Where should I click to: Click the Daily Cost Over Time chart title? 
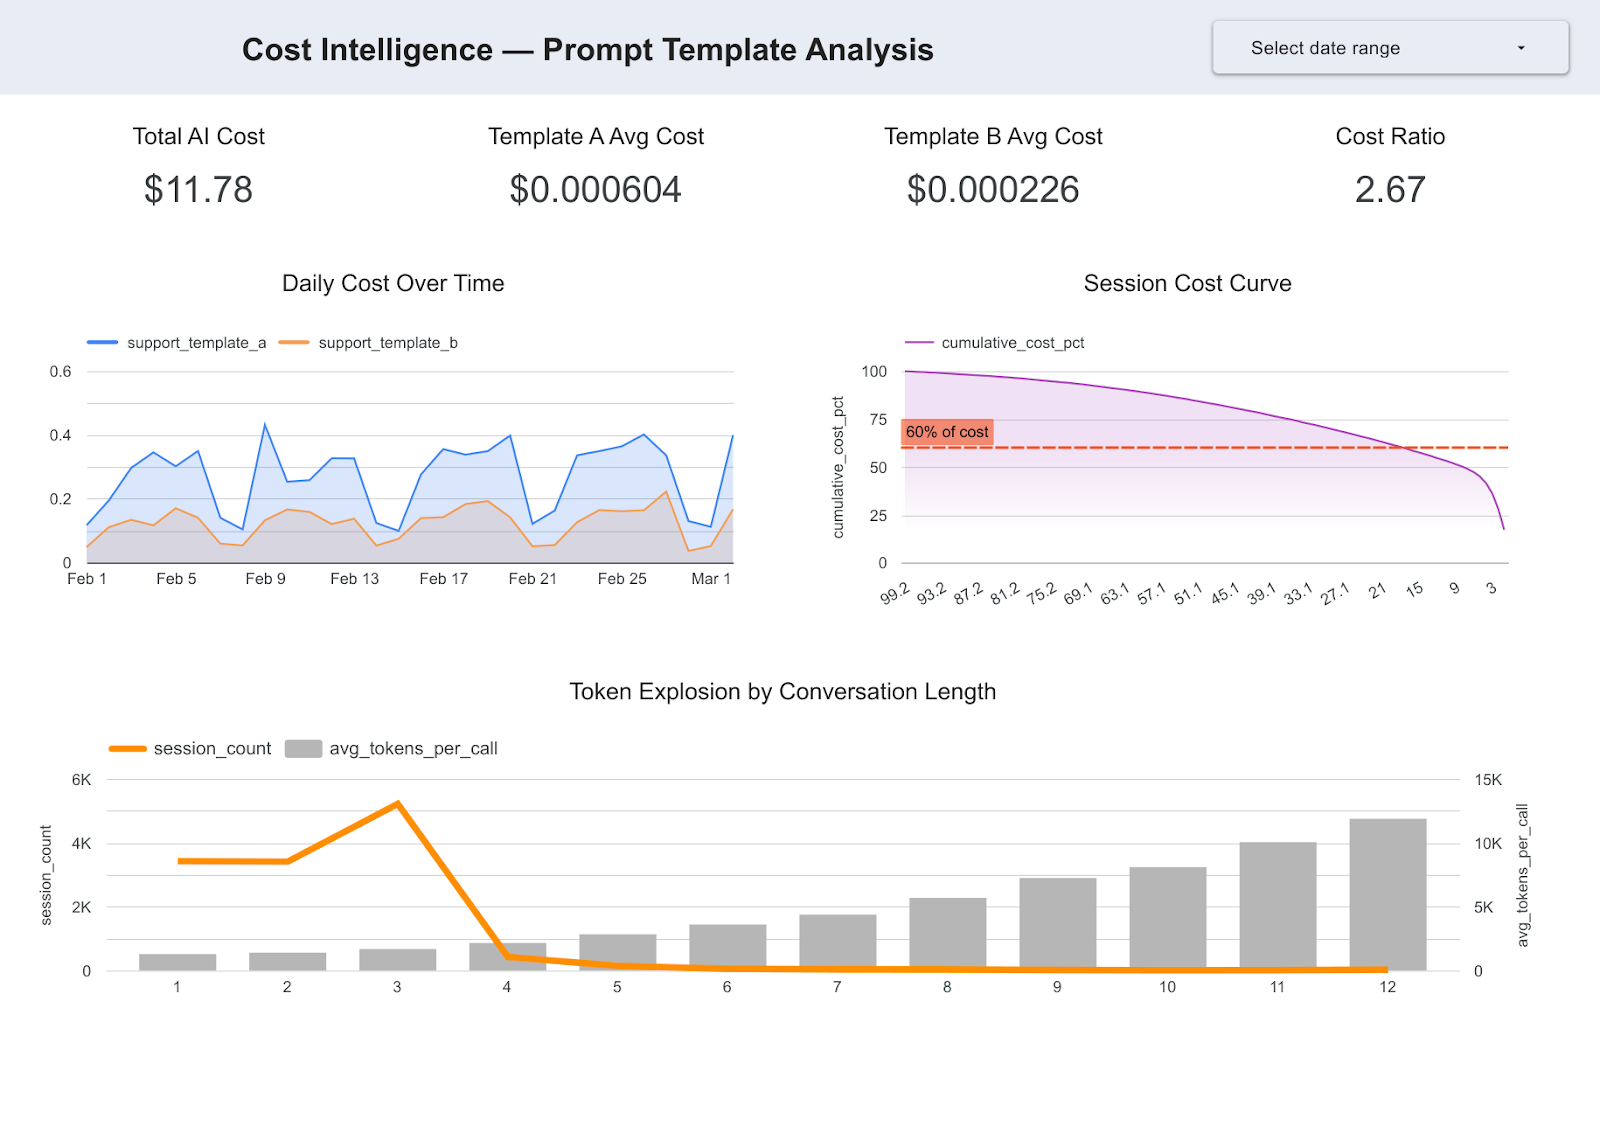pyautogui.click(x=394, y=283)
